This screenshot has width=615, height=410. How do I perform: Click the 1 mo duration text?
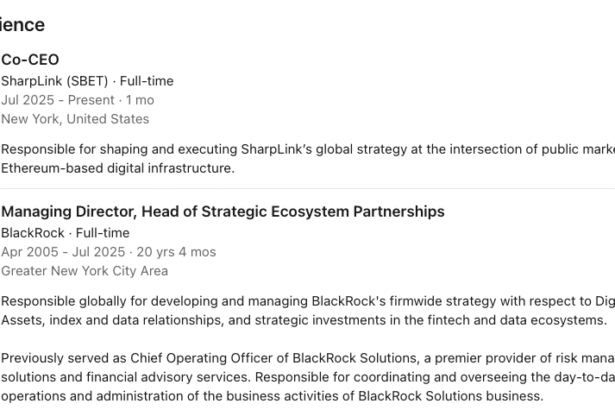pos(138,100)
